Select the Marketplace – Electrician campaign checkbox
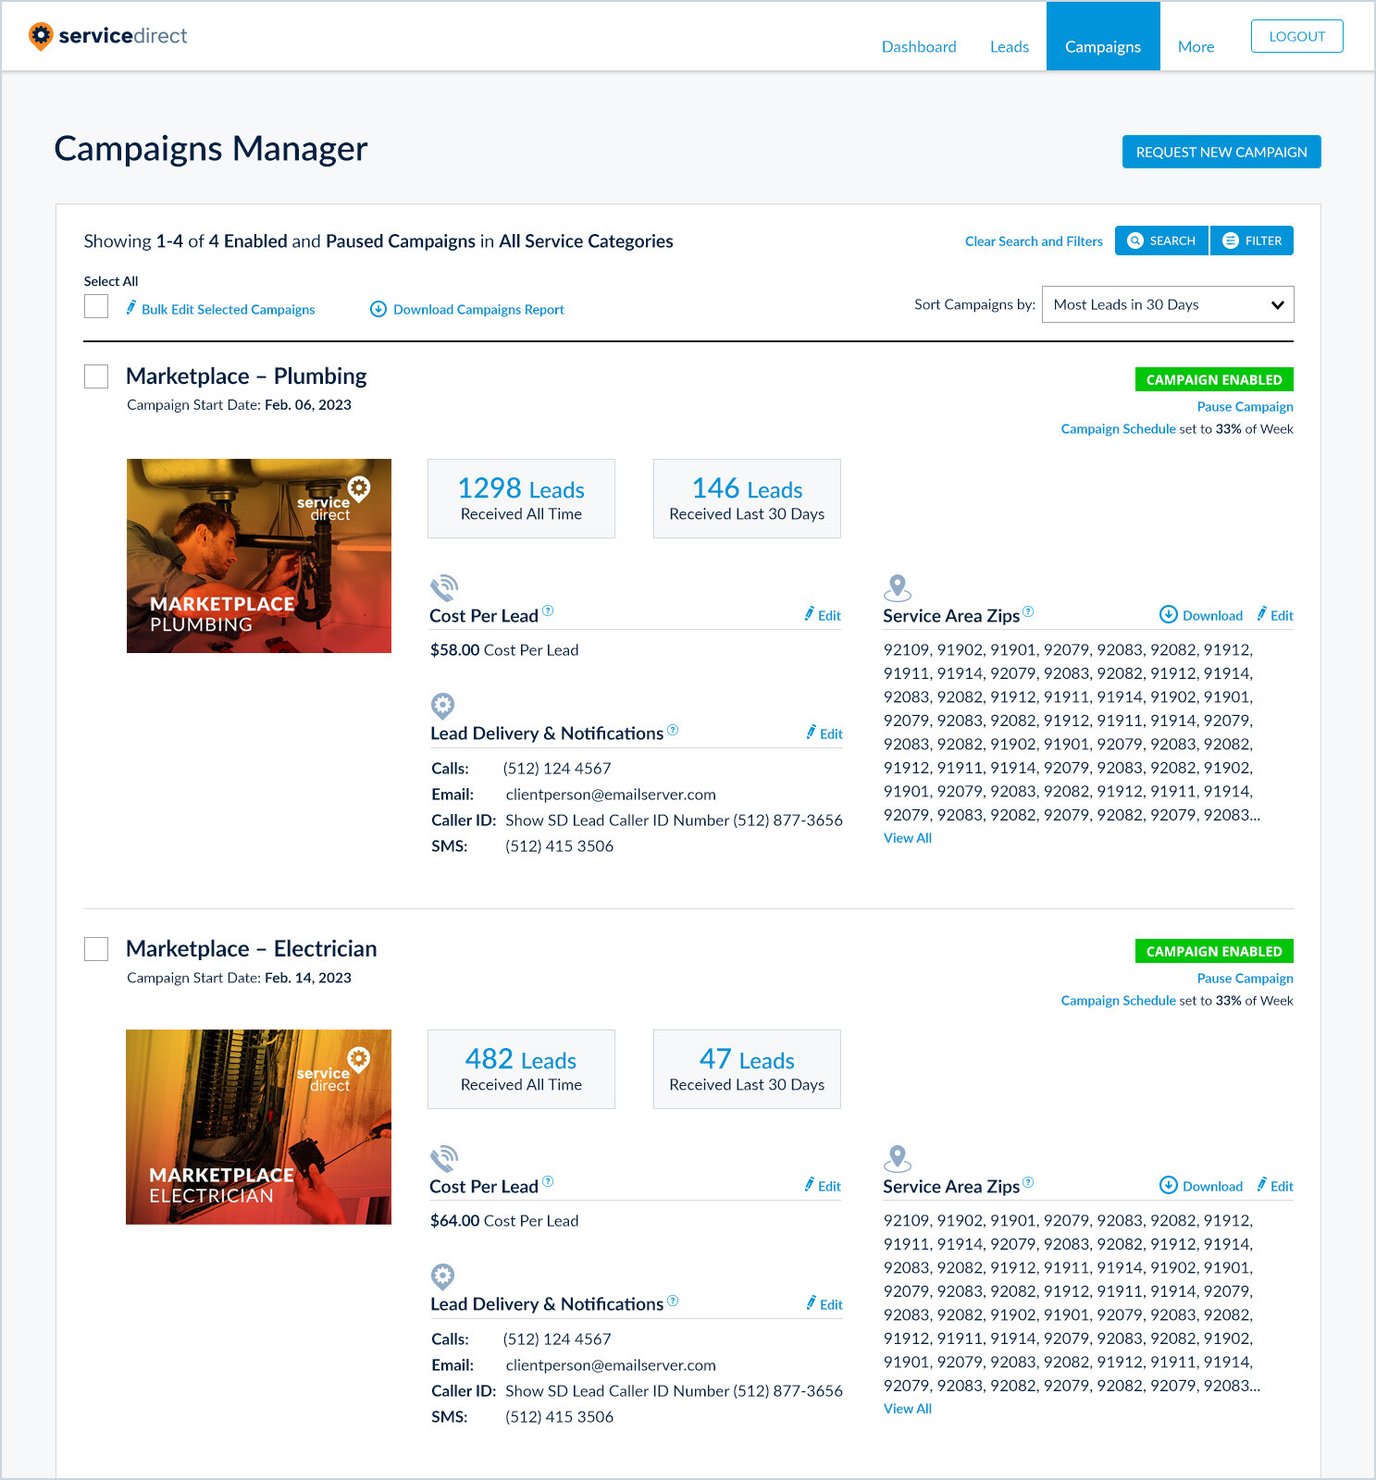This screenshot has width=1376, height=1480. coord(95,948)
